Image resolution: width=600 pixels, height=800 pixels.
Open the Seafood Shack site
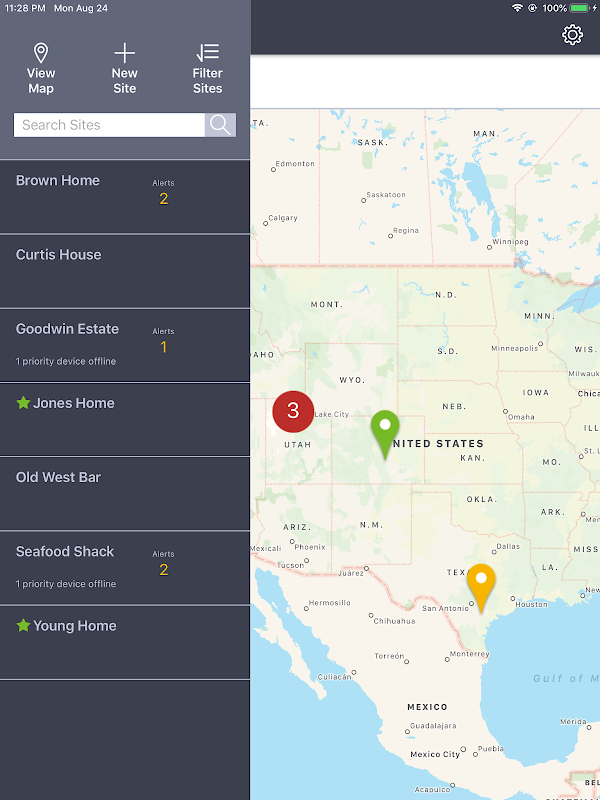point(124,568)
